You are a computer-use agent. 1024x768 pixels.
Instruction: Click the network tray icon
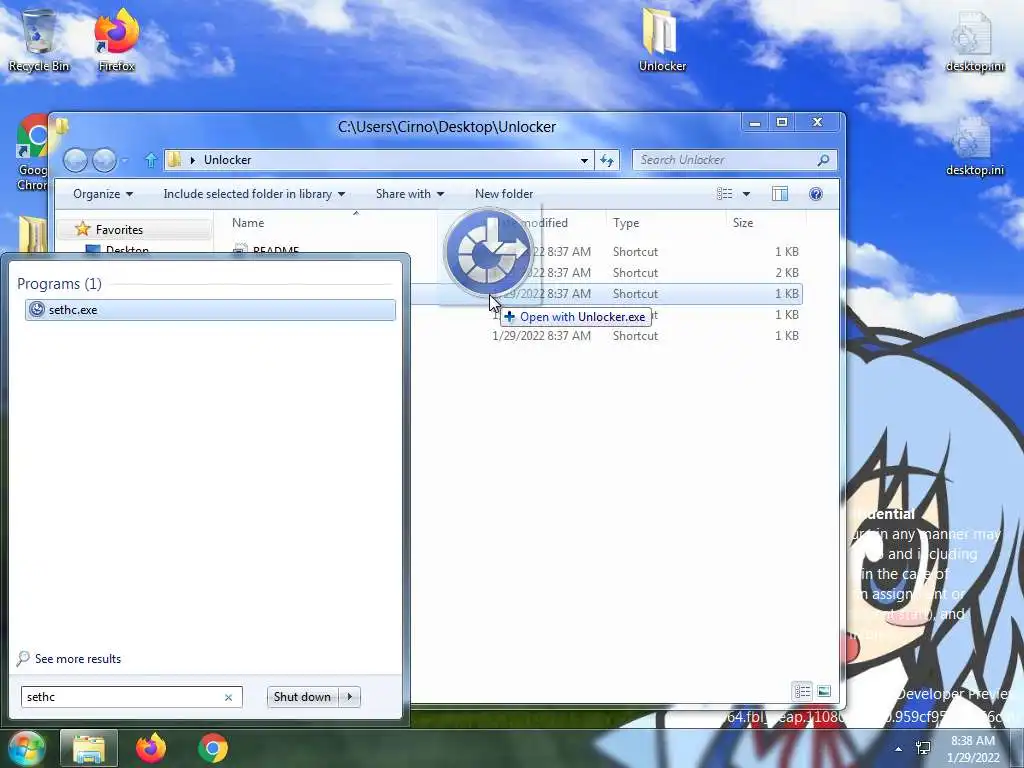[923, 748]
